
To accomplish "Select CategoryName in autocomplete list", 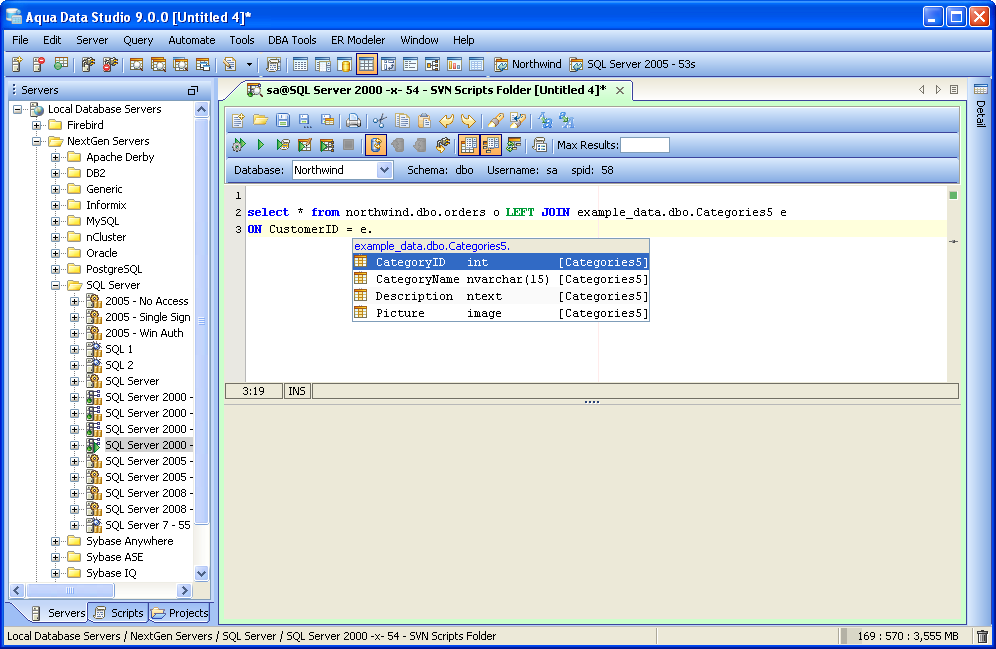I will (501, 279).
